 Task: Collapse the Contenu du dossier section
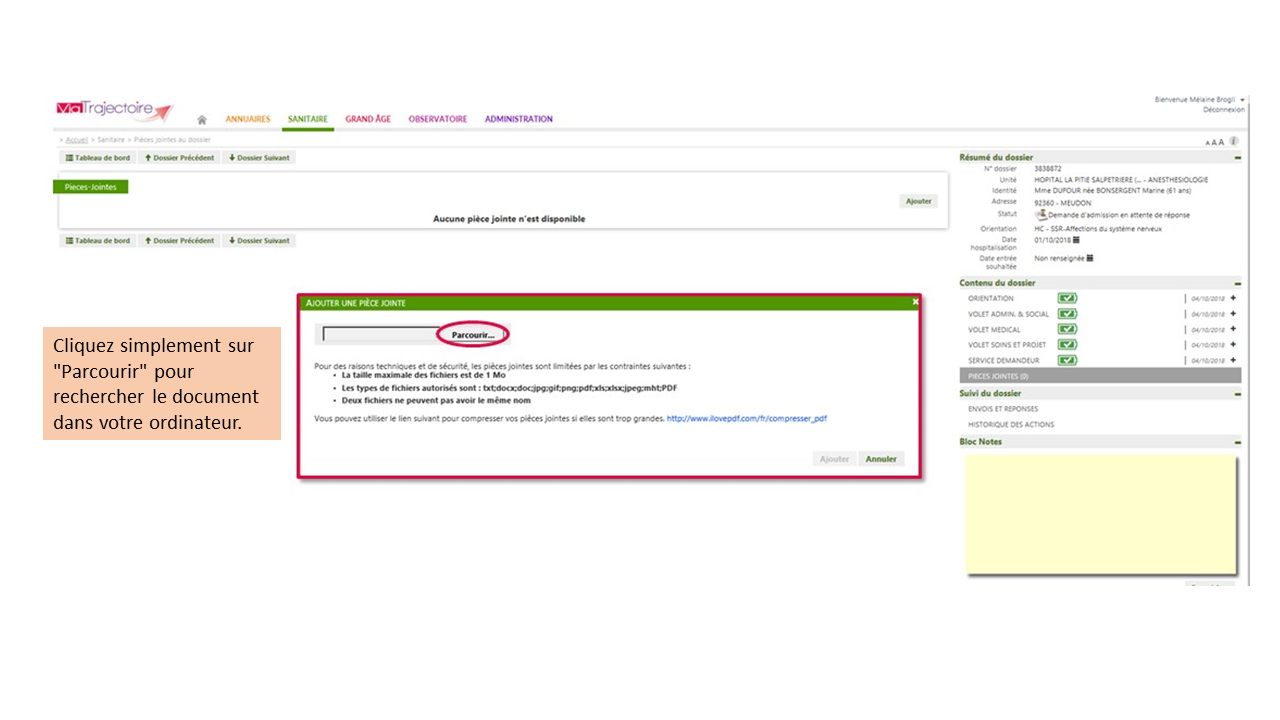pos(1237,283)
